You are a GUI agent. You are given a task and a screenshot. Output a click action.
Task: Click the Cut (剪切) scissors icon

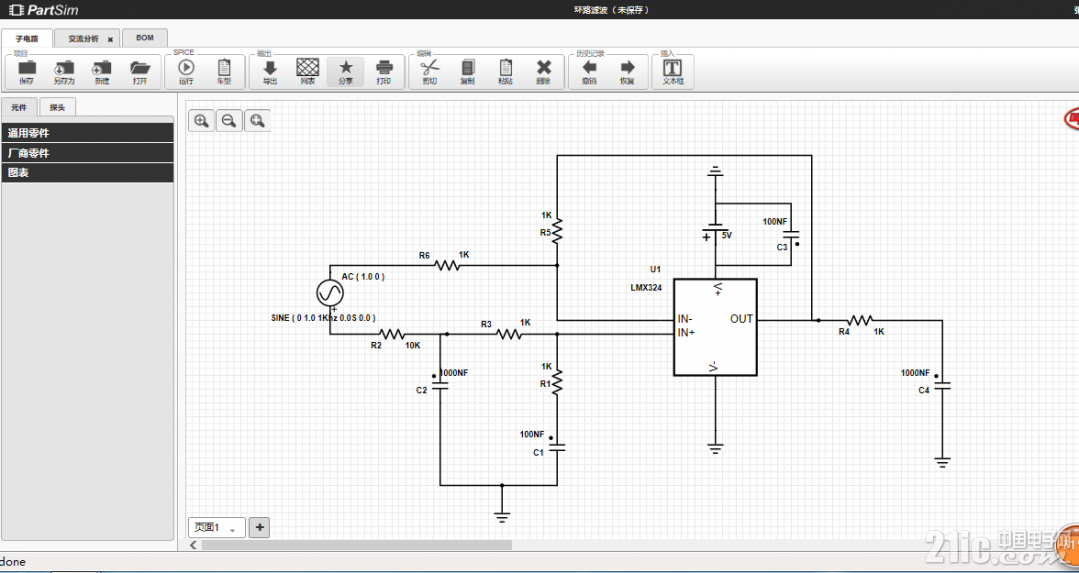click(x=429, y=67)
